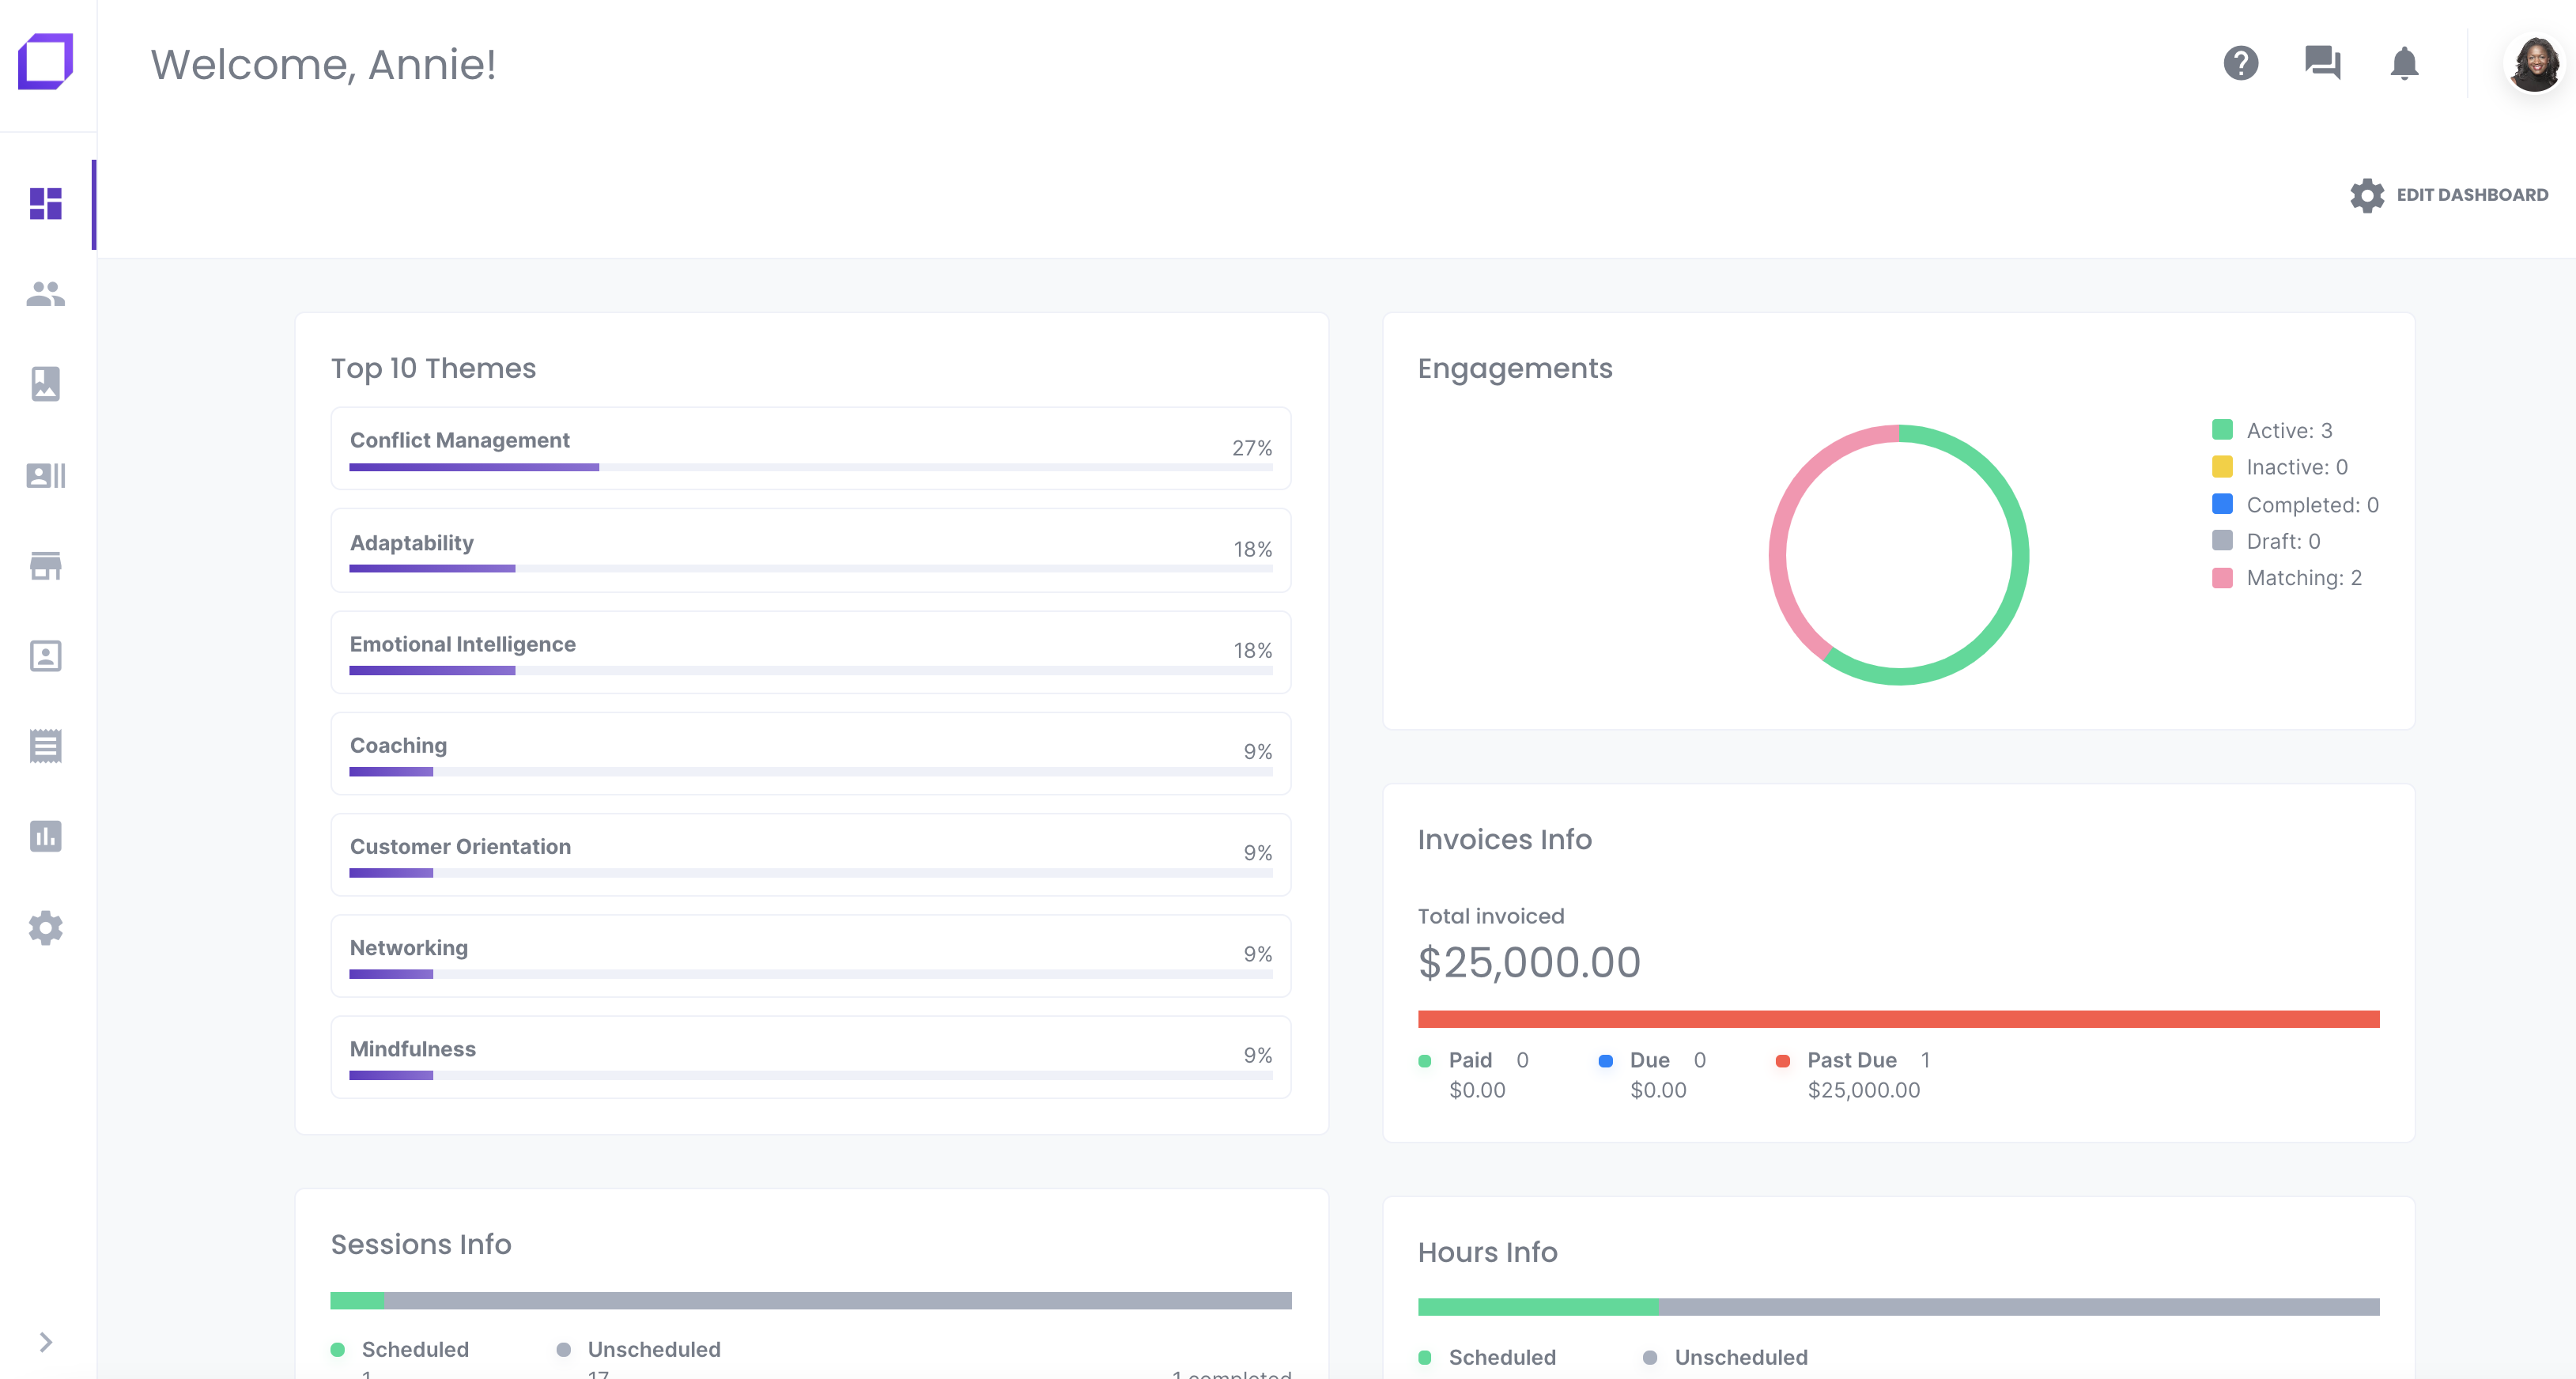Click the red Past Due invoice bar
The height and width of the screenshot is (1379, 2576).
coord(1898,1019)
